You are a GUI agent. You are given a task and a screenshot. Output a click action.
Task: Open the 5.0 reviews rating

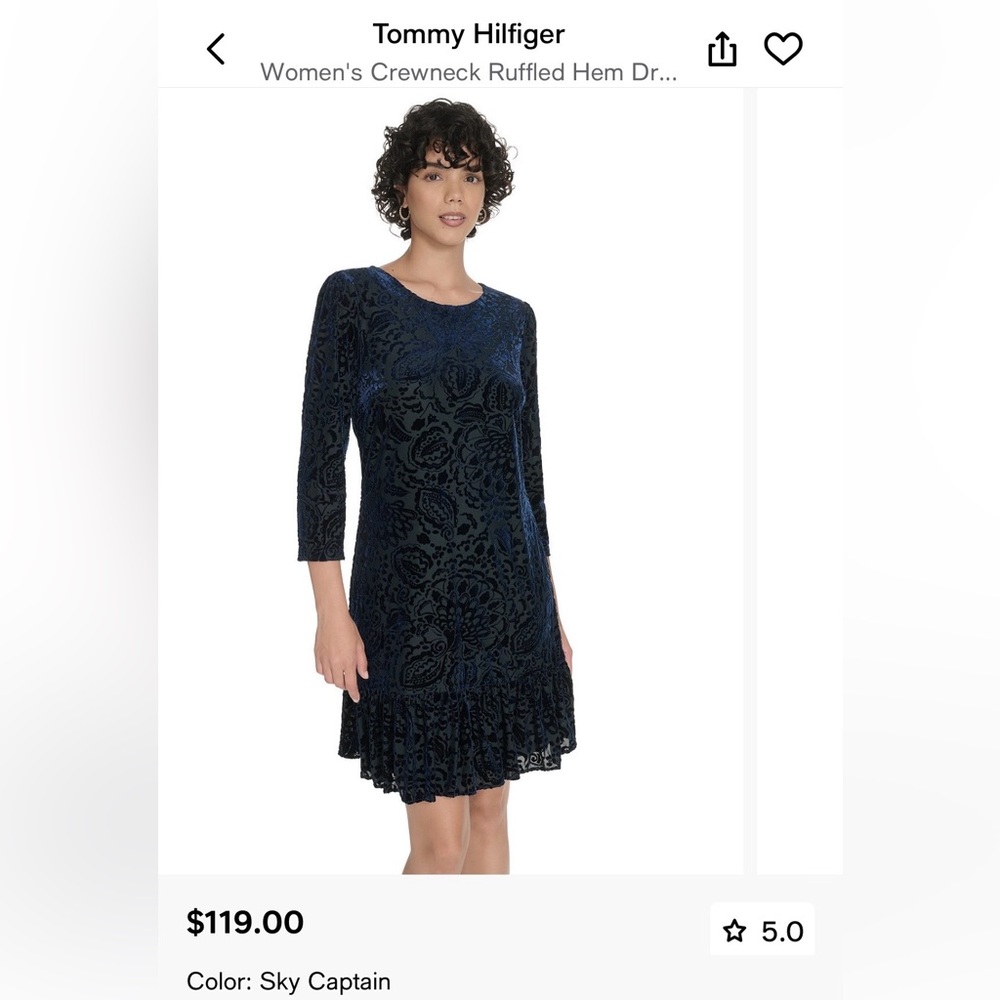[761, 930]
